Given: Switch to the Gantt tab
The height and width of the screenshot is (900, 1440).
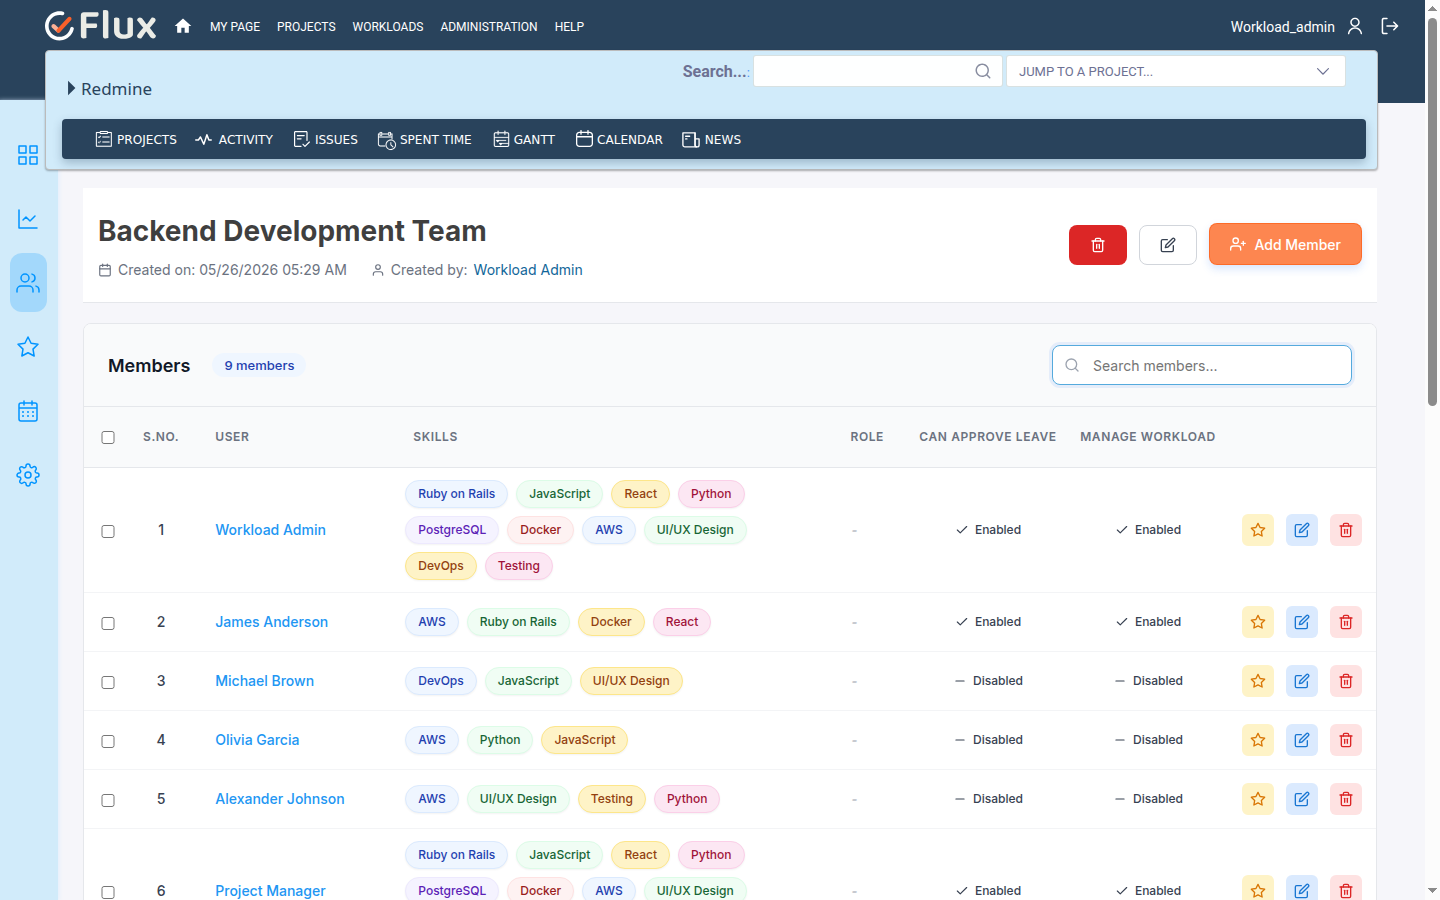Looking at the screenshot, I should click(524, 139).
